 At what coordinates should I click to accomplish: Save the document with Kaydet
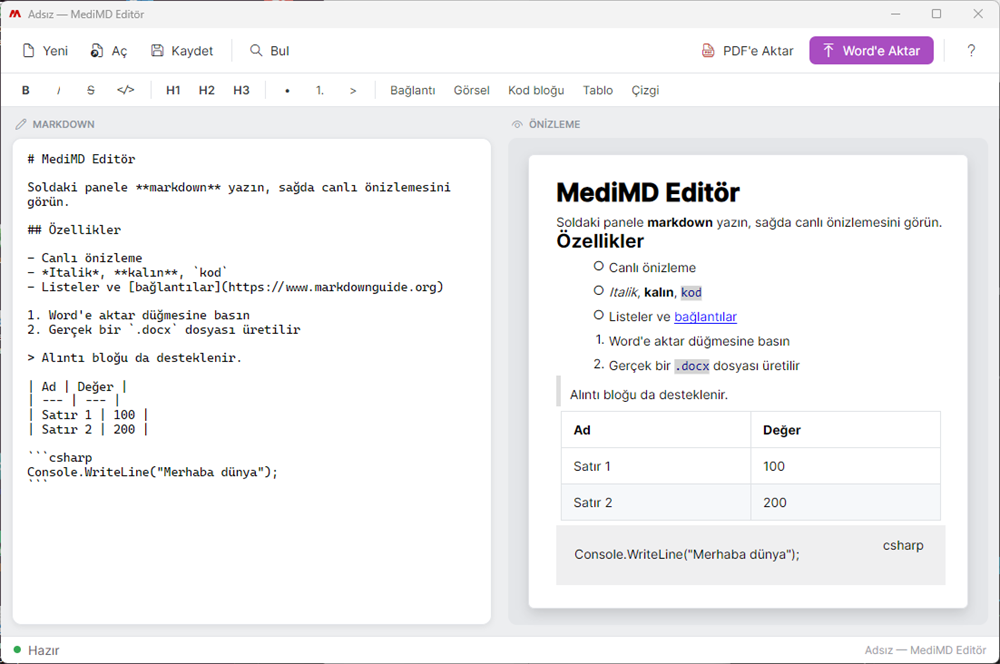(x=182, y=51)
